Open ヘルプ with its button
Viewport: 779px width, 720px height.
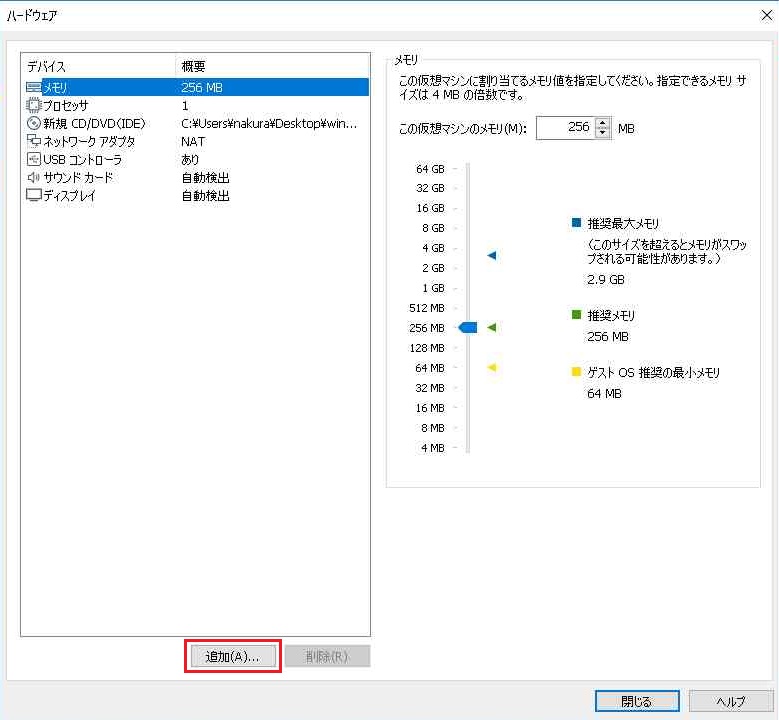731,701
